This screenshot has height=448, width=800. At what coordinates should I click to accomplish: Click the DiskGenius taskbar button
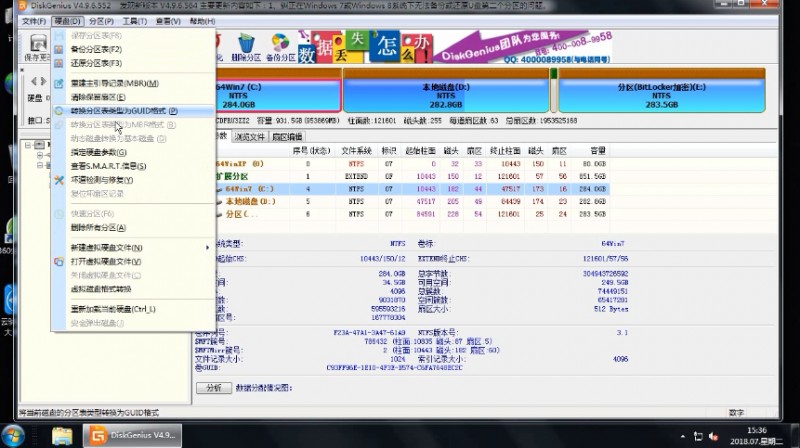click(x=132, y=436)
